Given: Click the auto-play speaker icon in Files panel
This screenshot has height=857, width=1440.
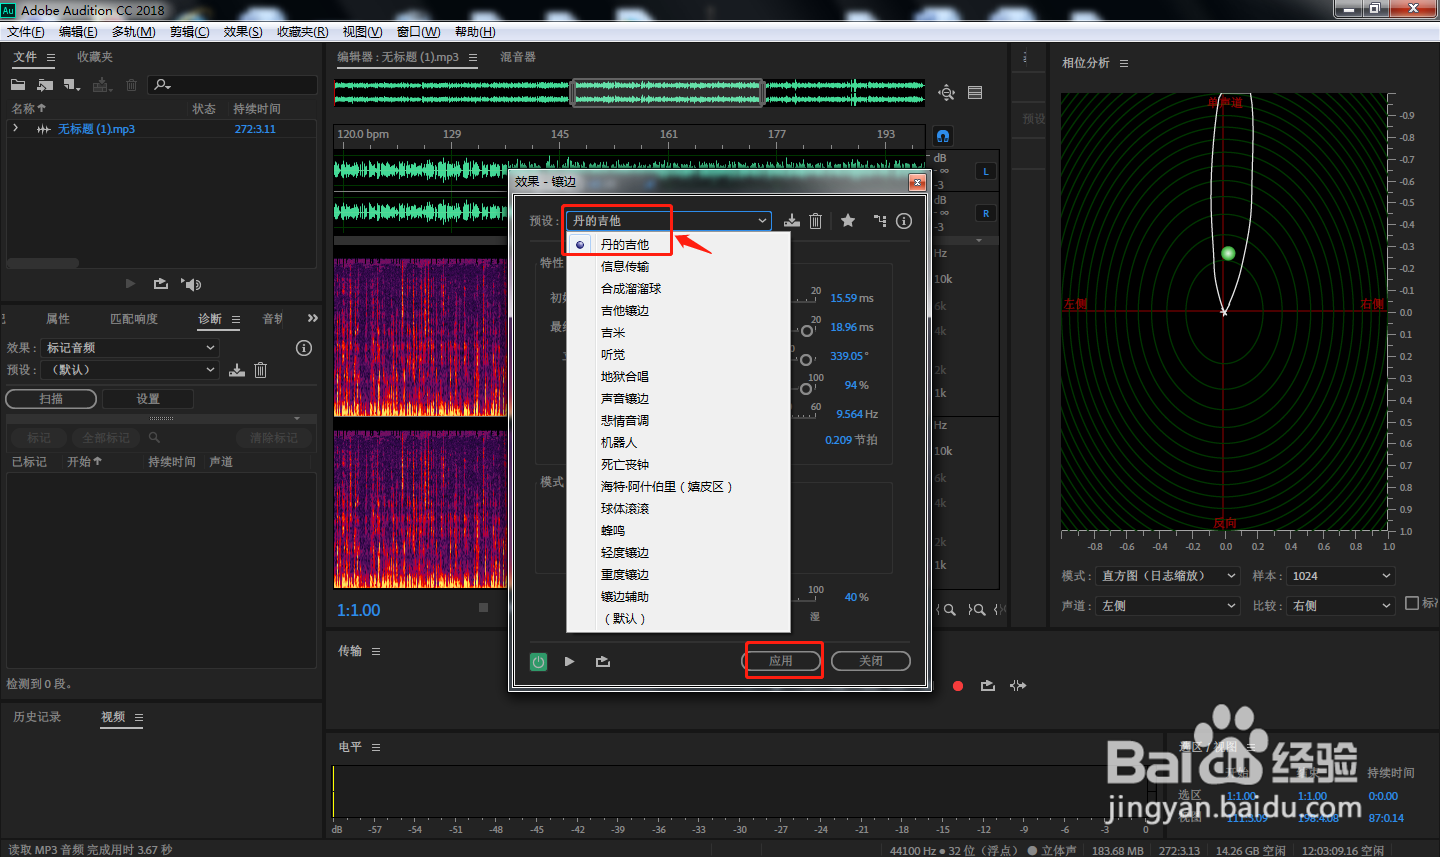Looking at the screenshot, I should point(191,284).
